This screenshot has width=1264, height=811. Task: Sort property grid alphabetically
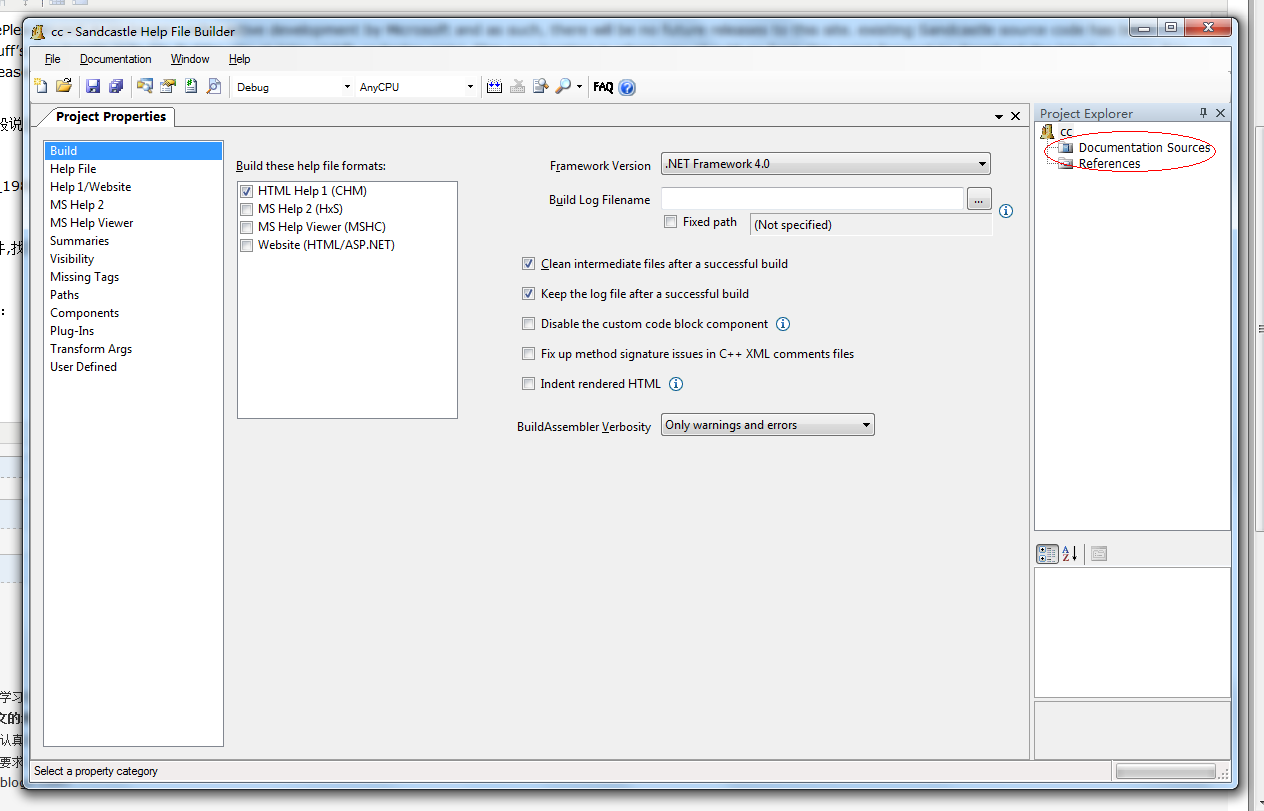click(1069, 553)
